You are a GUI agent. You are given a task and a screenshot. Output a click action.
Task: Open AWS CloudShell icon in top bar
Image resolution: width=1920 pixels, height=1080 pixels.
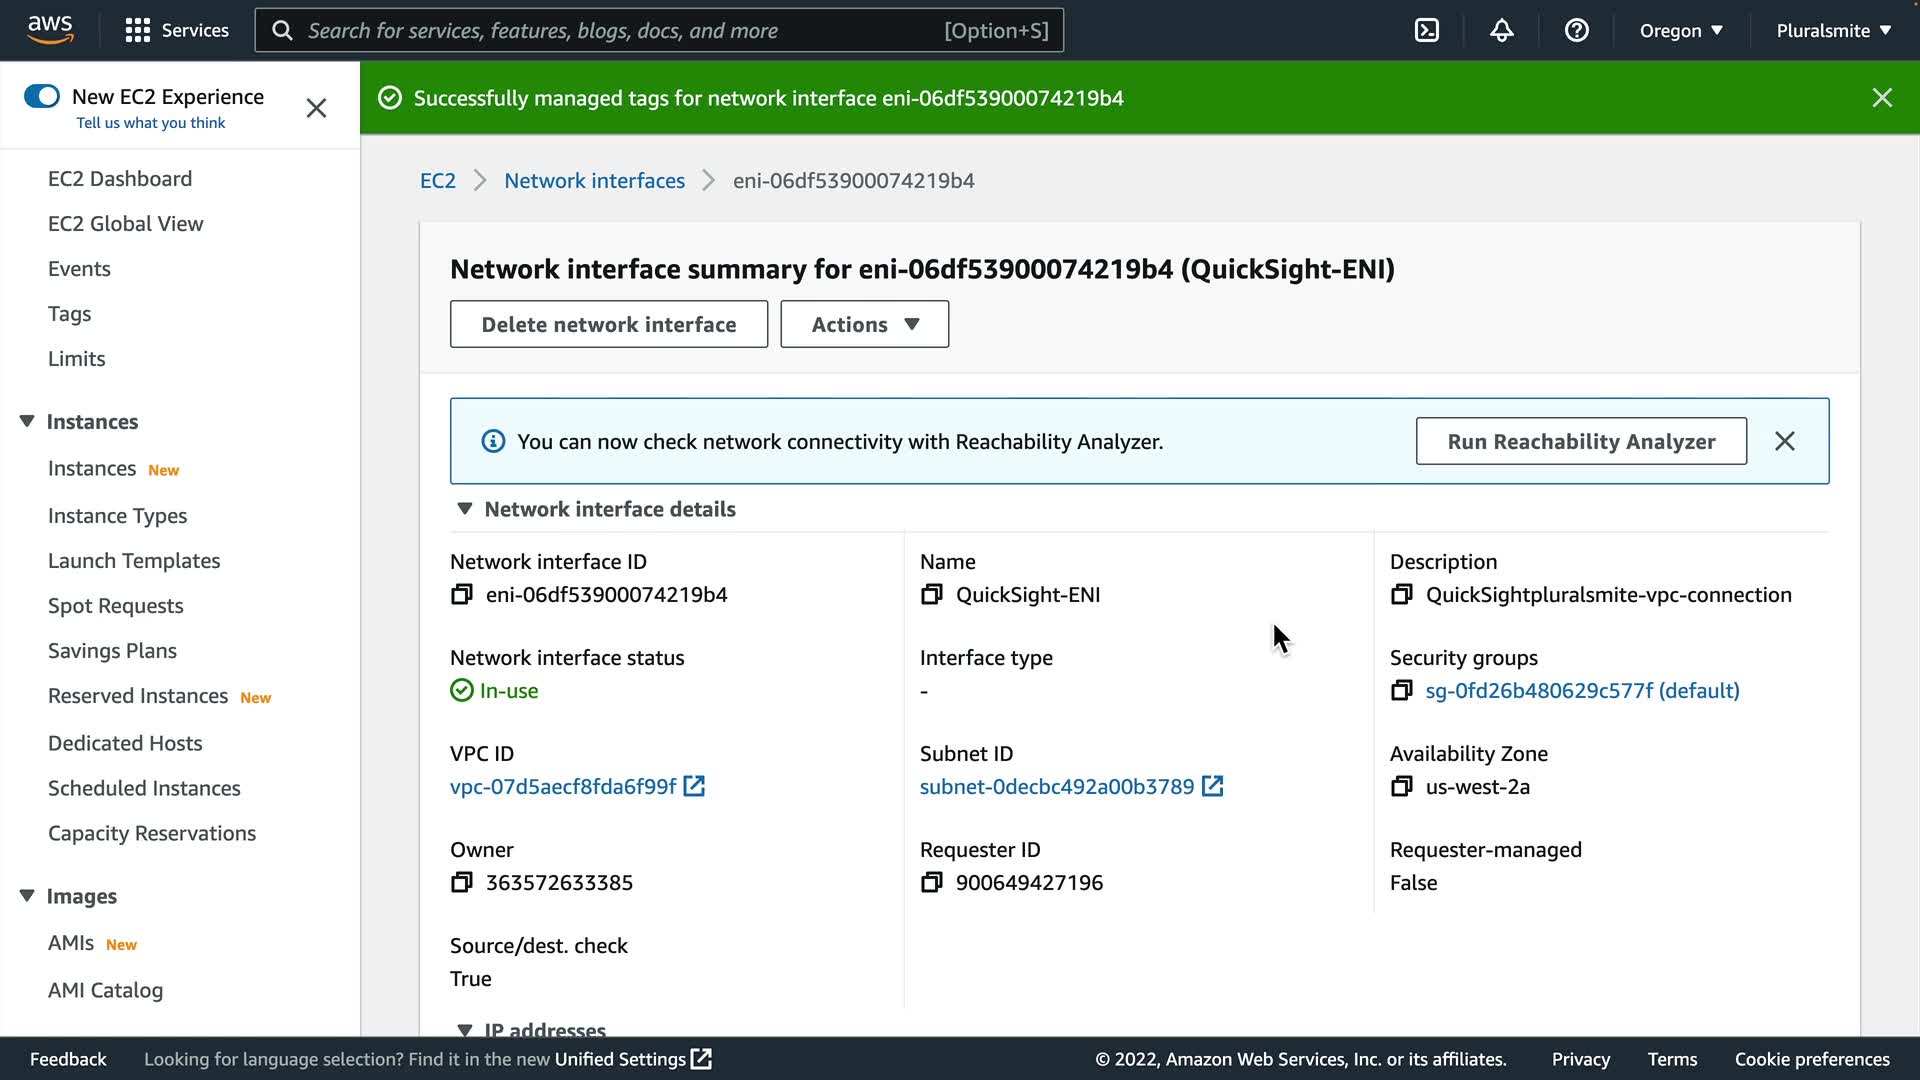pyautogui.click(x=1427, y=30)
